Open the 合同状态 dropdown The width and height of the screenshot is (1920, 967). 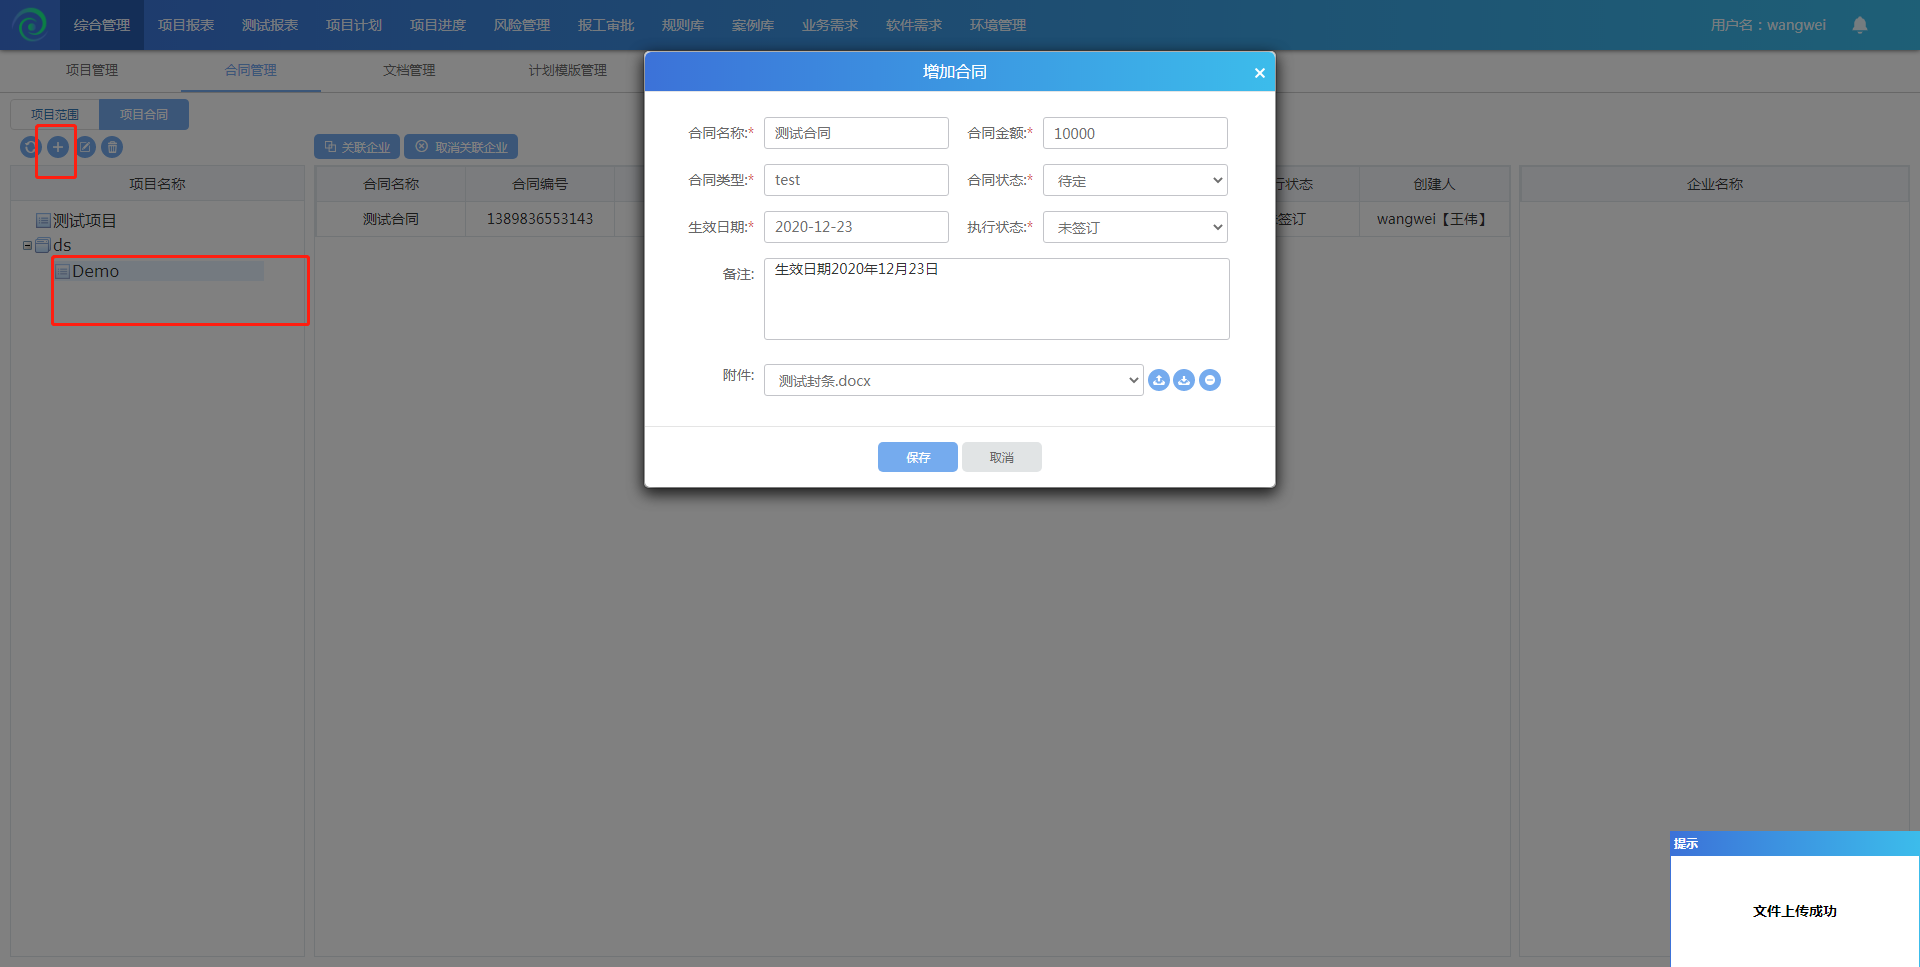click(1135, 181)
